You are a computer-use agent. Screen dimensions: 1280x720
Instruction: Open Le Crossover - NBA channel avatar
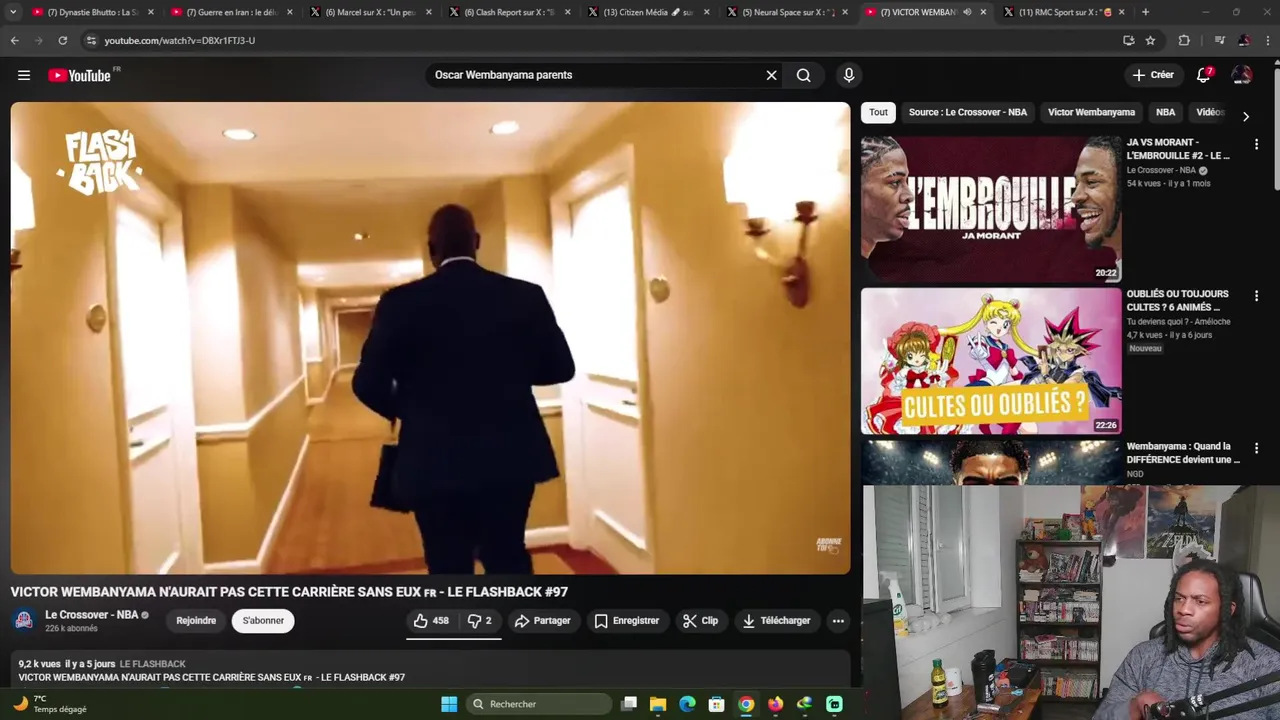24,621
